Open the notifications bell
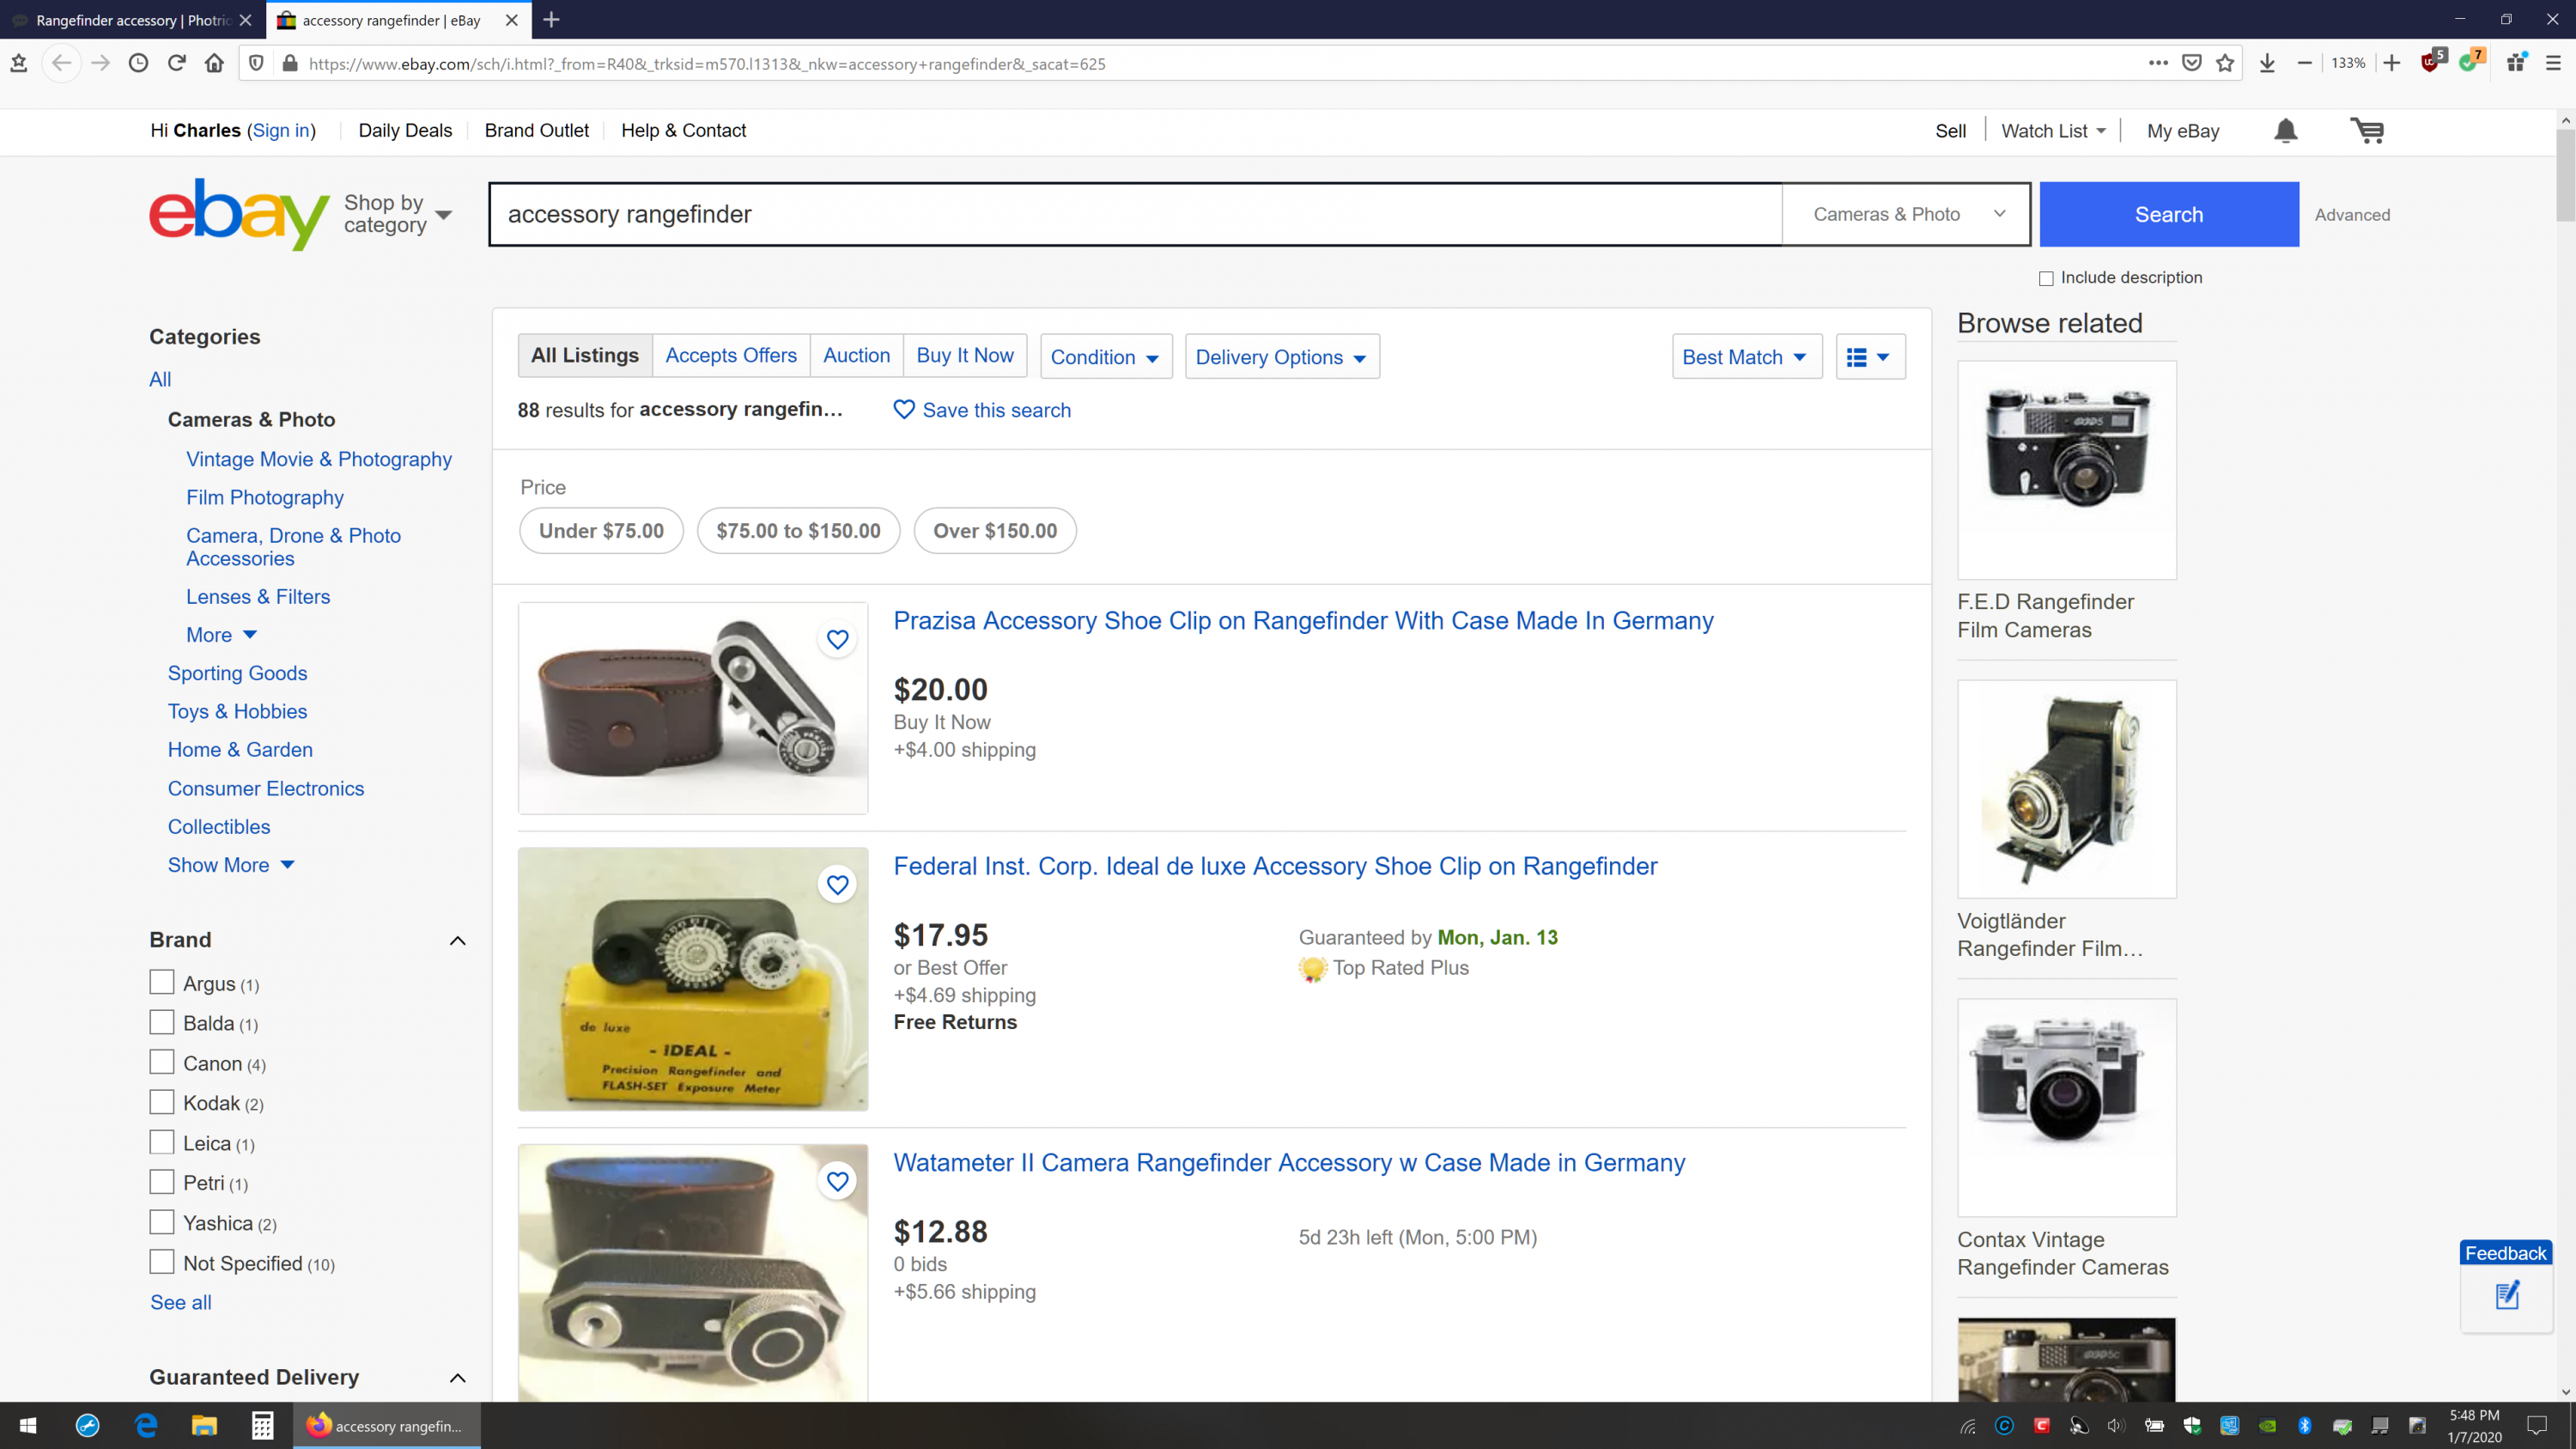Viewport: 2576px width, 1449px height. (x=2285, y=131)
